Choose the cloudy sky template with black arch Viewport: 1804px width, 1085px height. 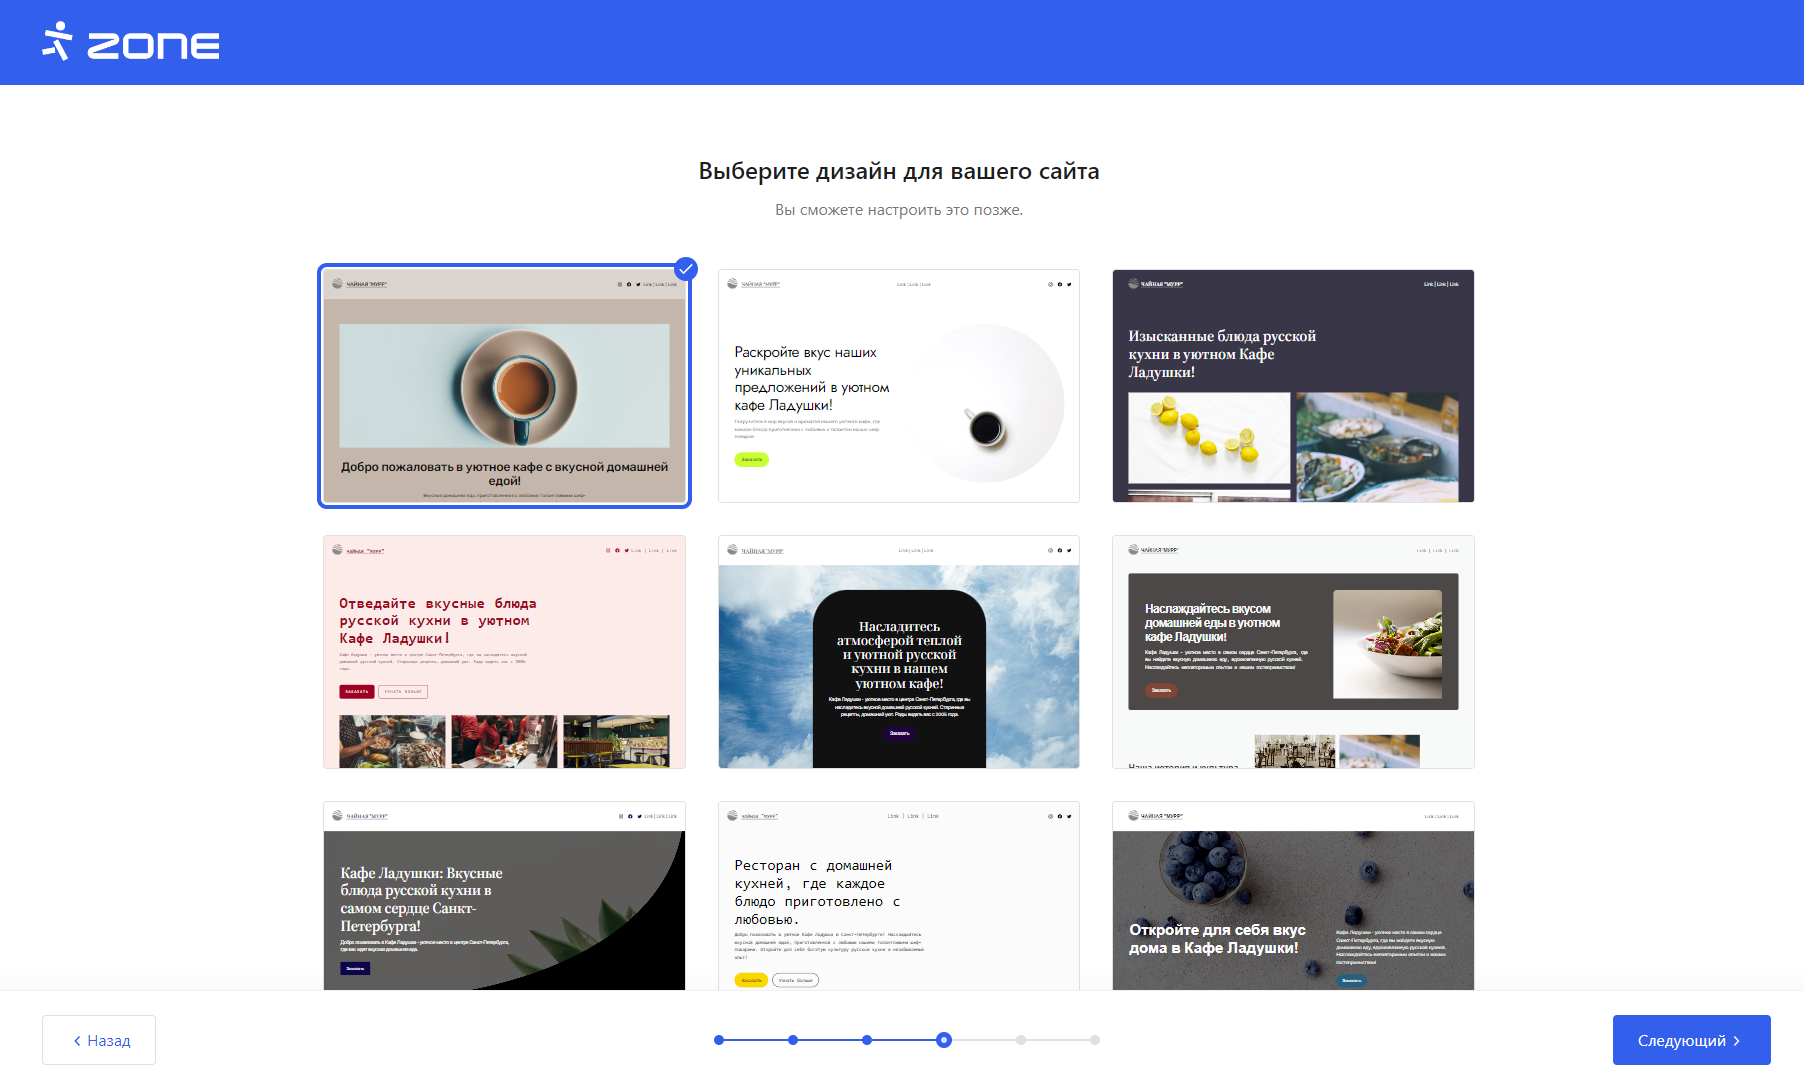(x=898, y=652)
